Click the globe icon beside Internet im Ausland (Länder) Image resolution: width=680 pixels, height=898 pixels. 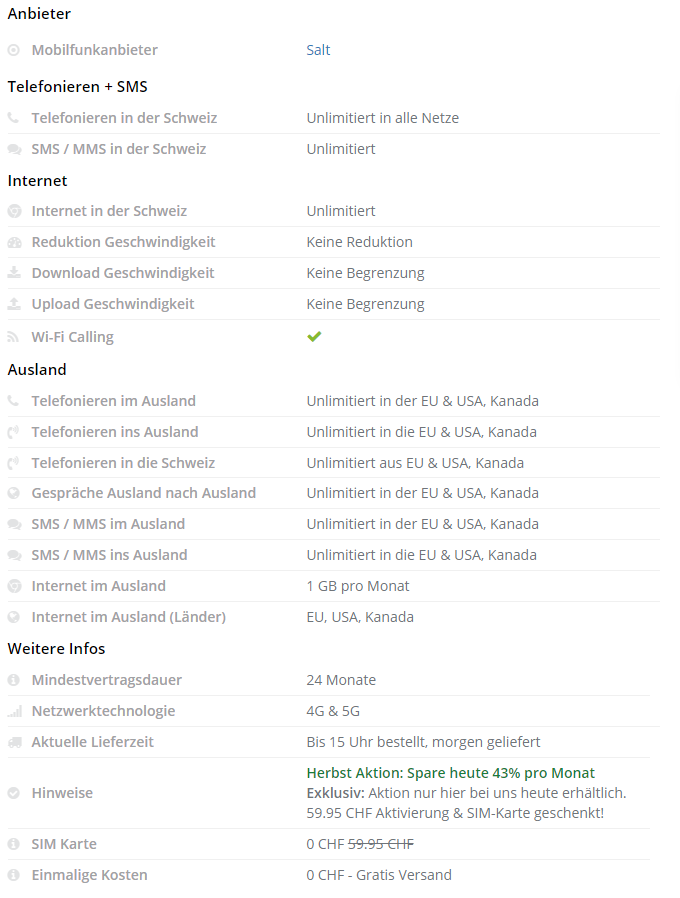[14, 617]
